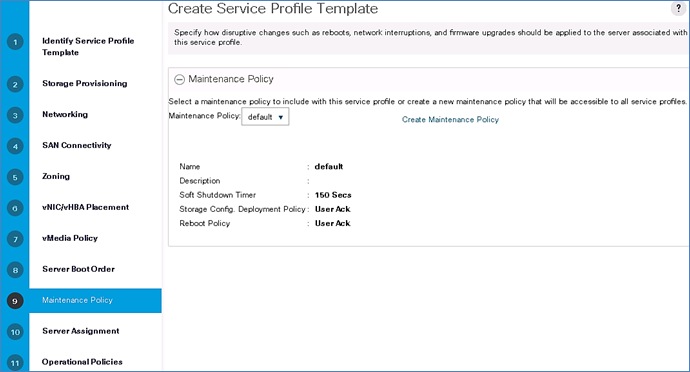
Task: Go to Zoning step
Action: 55,176
